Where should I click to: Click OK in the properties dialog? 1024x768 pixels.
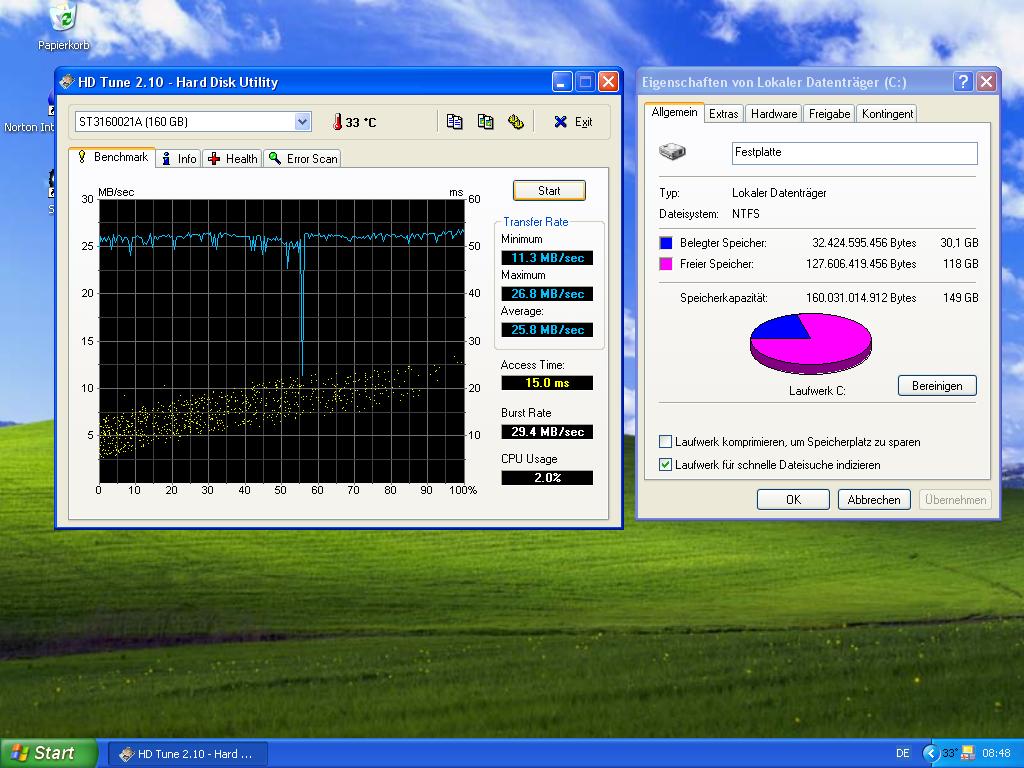tap(793, 500)
